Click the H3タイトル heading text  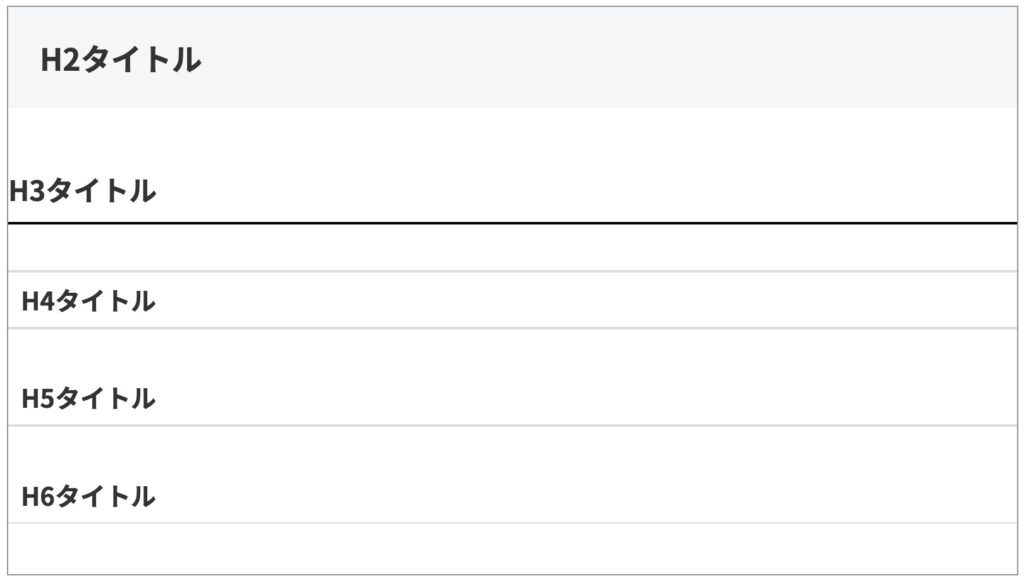pos(83,190)
